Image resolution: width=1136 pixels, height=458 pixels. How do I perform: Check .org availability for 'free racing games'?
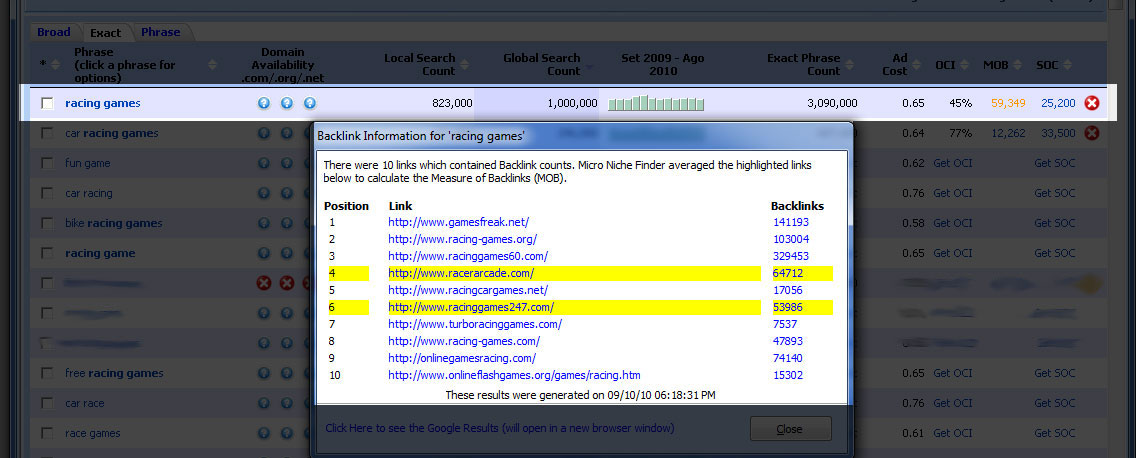click(x=287, y=373)
